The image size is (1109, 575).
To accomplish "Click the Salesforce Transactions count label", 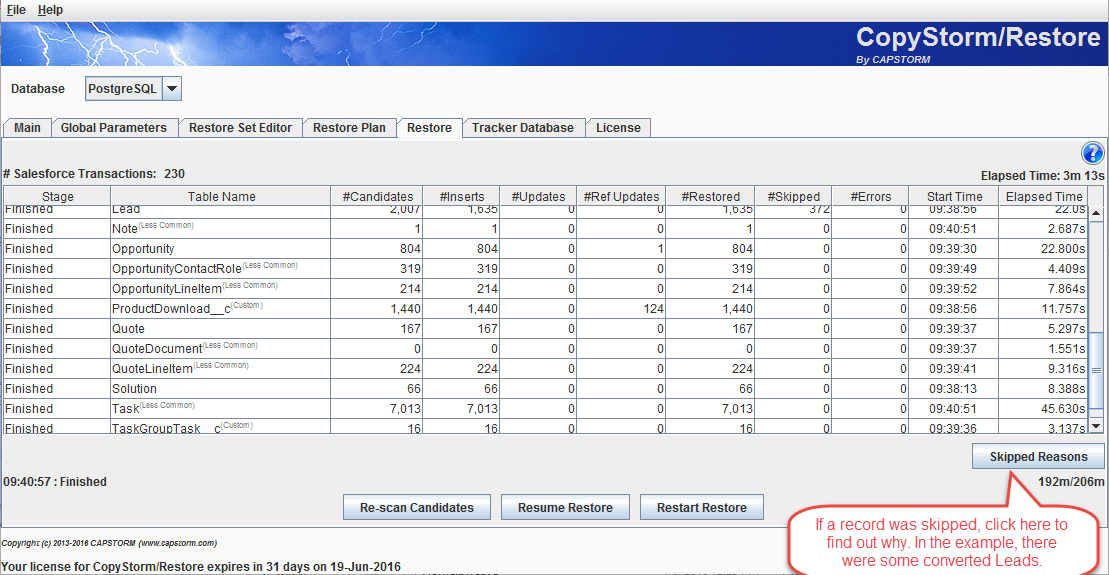I will 94,174.
